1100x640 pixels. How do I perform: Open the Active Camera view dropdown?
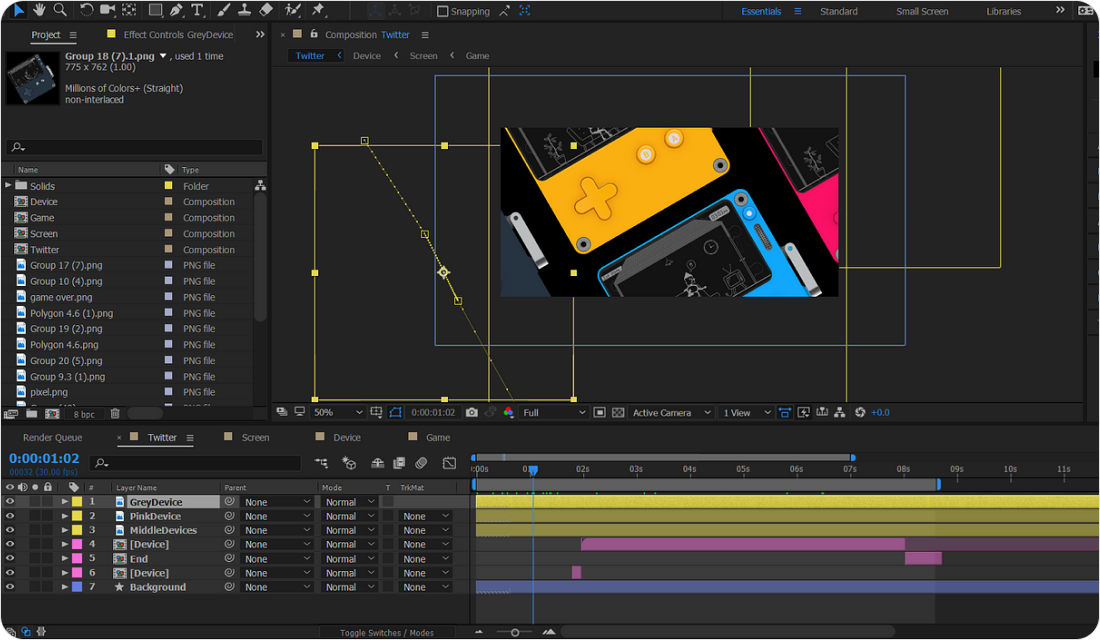pos(671,412)
